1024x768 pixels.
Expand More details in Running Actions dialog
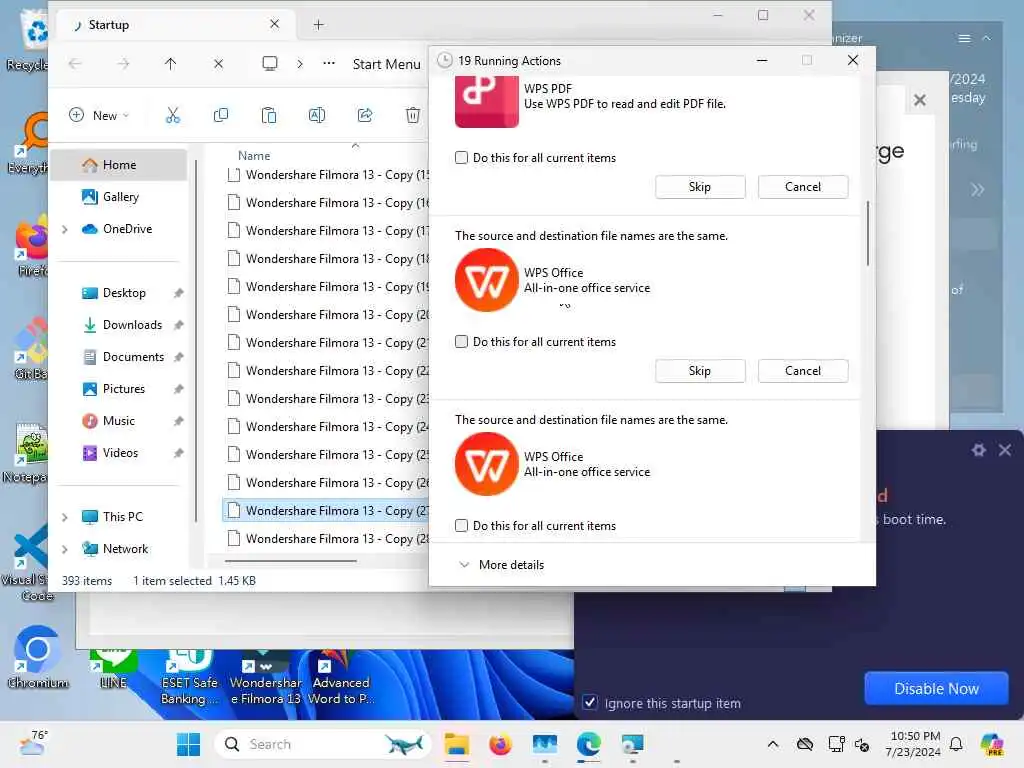click(502, 565)
